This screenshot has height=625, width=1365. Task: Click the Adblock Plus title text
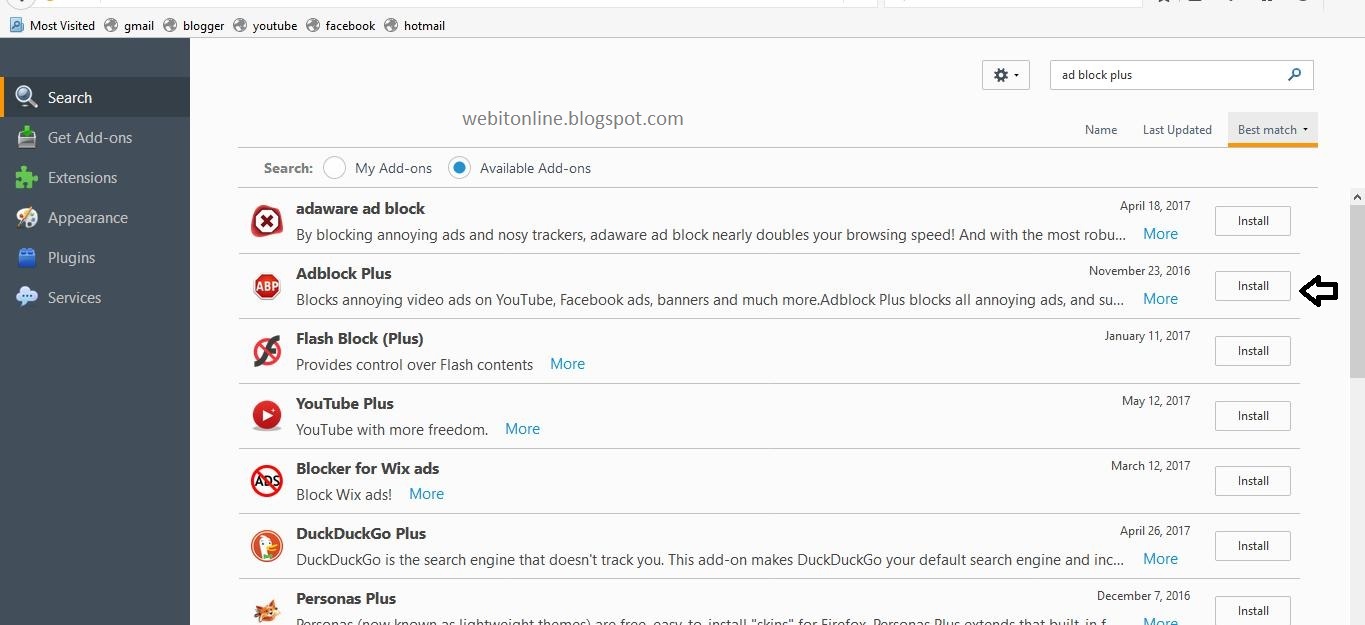click(x=344, y=273)
